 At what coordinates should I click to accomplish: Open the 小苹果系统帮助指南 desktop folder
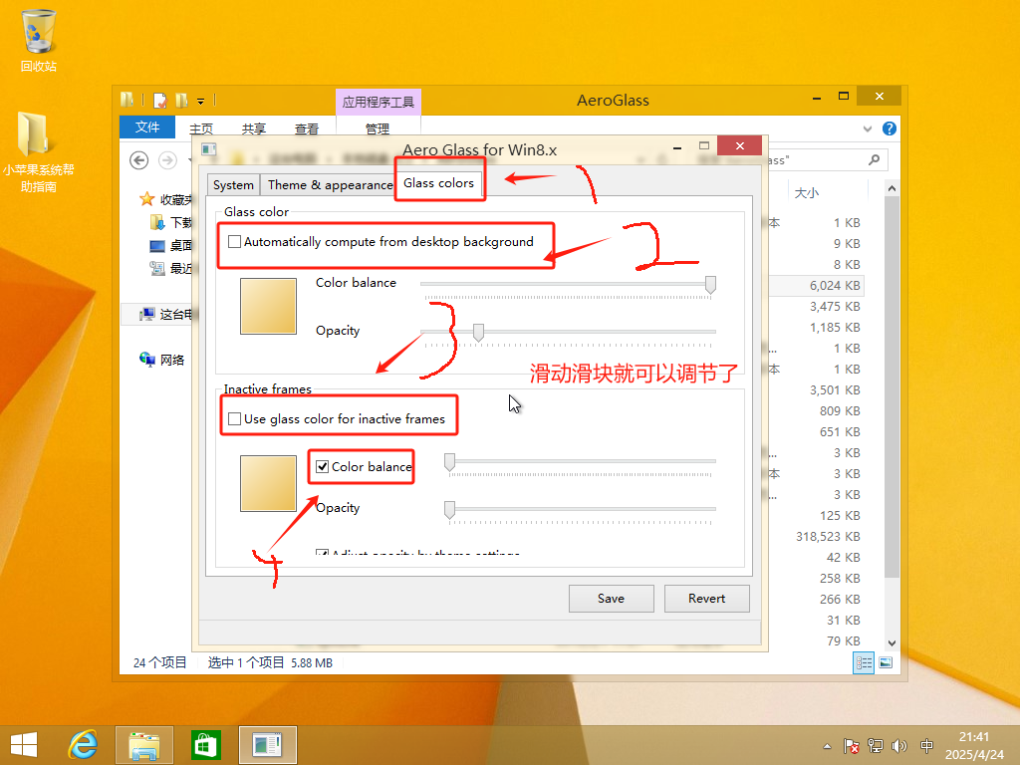pyautogui.click(x=38, y=152)
